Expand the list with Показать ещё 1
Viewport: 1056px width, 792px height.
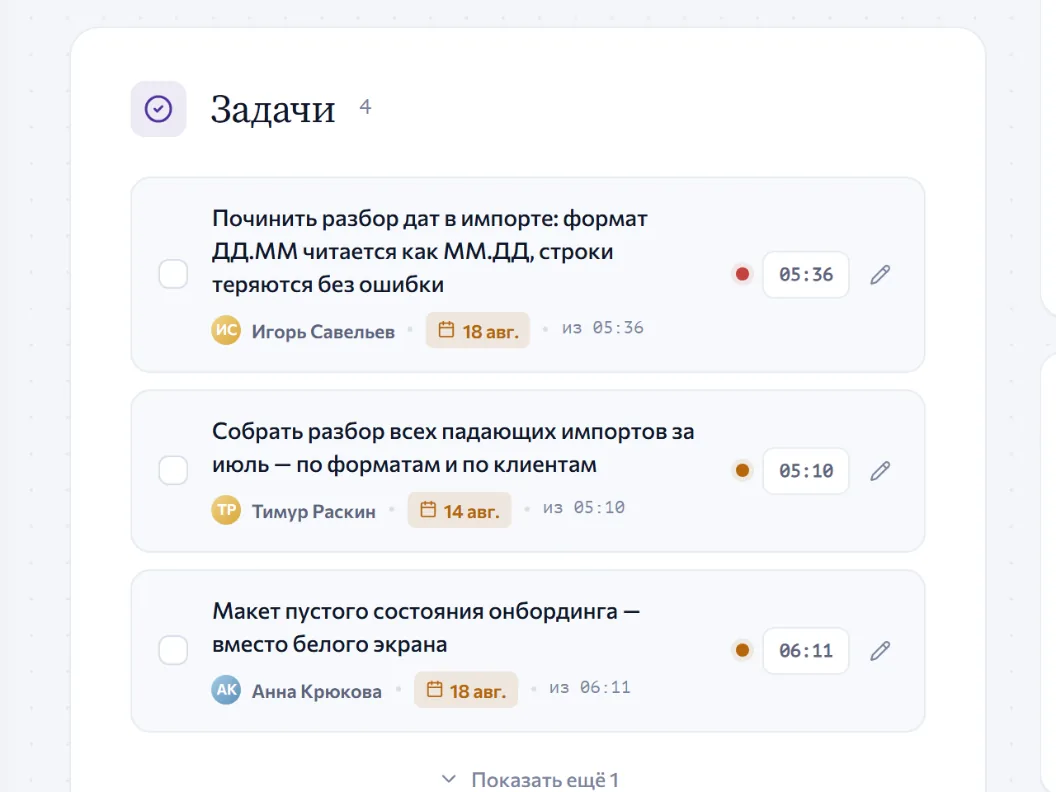pyautogui.click(x=529, y=779)
